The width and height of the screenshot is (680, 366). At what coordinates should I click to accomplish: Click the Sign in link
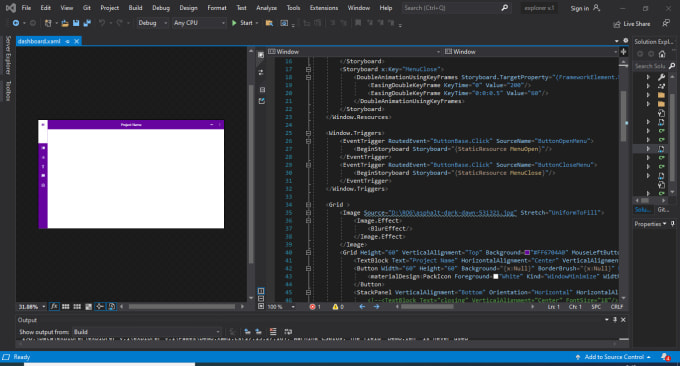coord(579,8)
